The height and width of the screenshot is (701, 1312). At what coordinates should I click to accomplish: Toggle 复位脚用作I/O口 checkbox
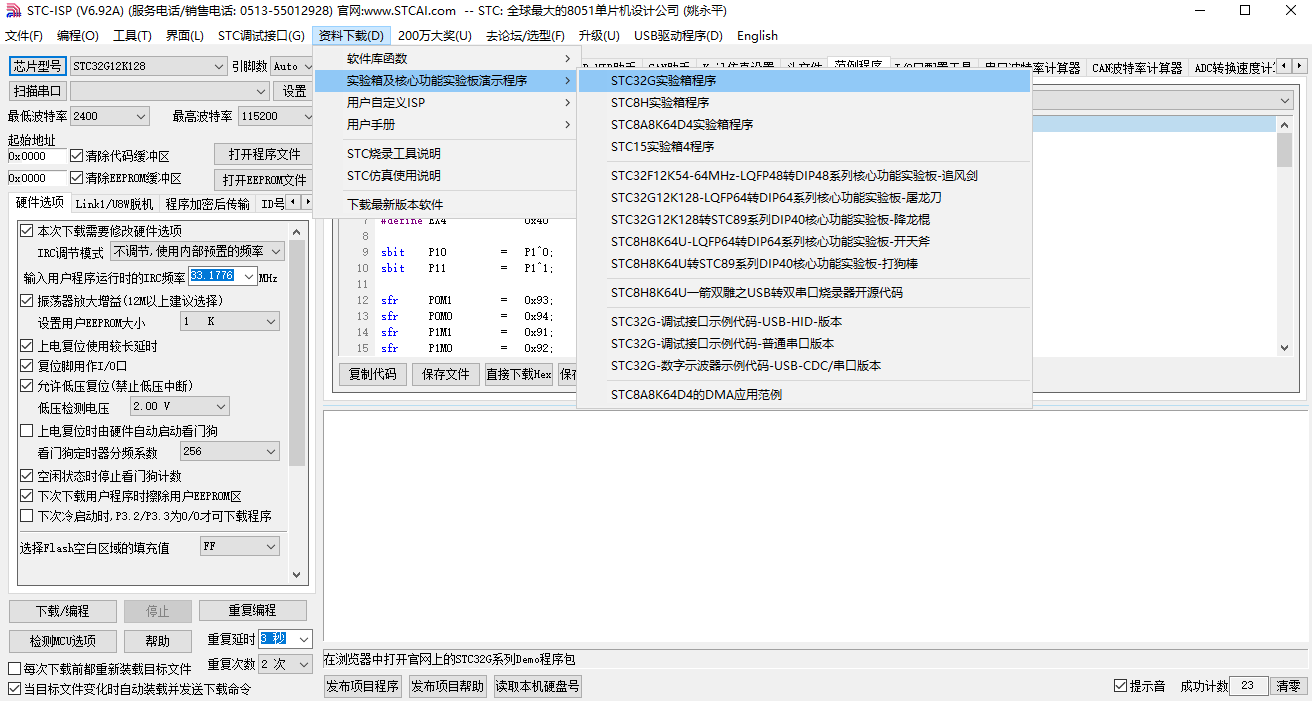coord(27,366)
